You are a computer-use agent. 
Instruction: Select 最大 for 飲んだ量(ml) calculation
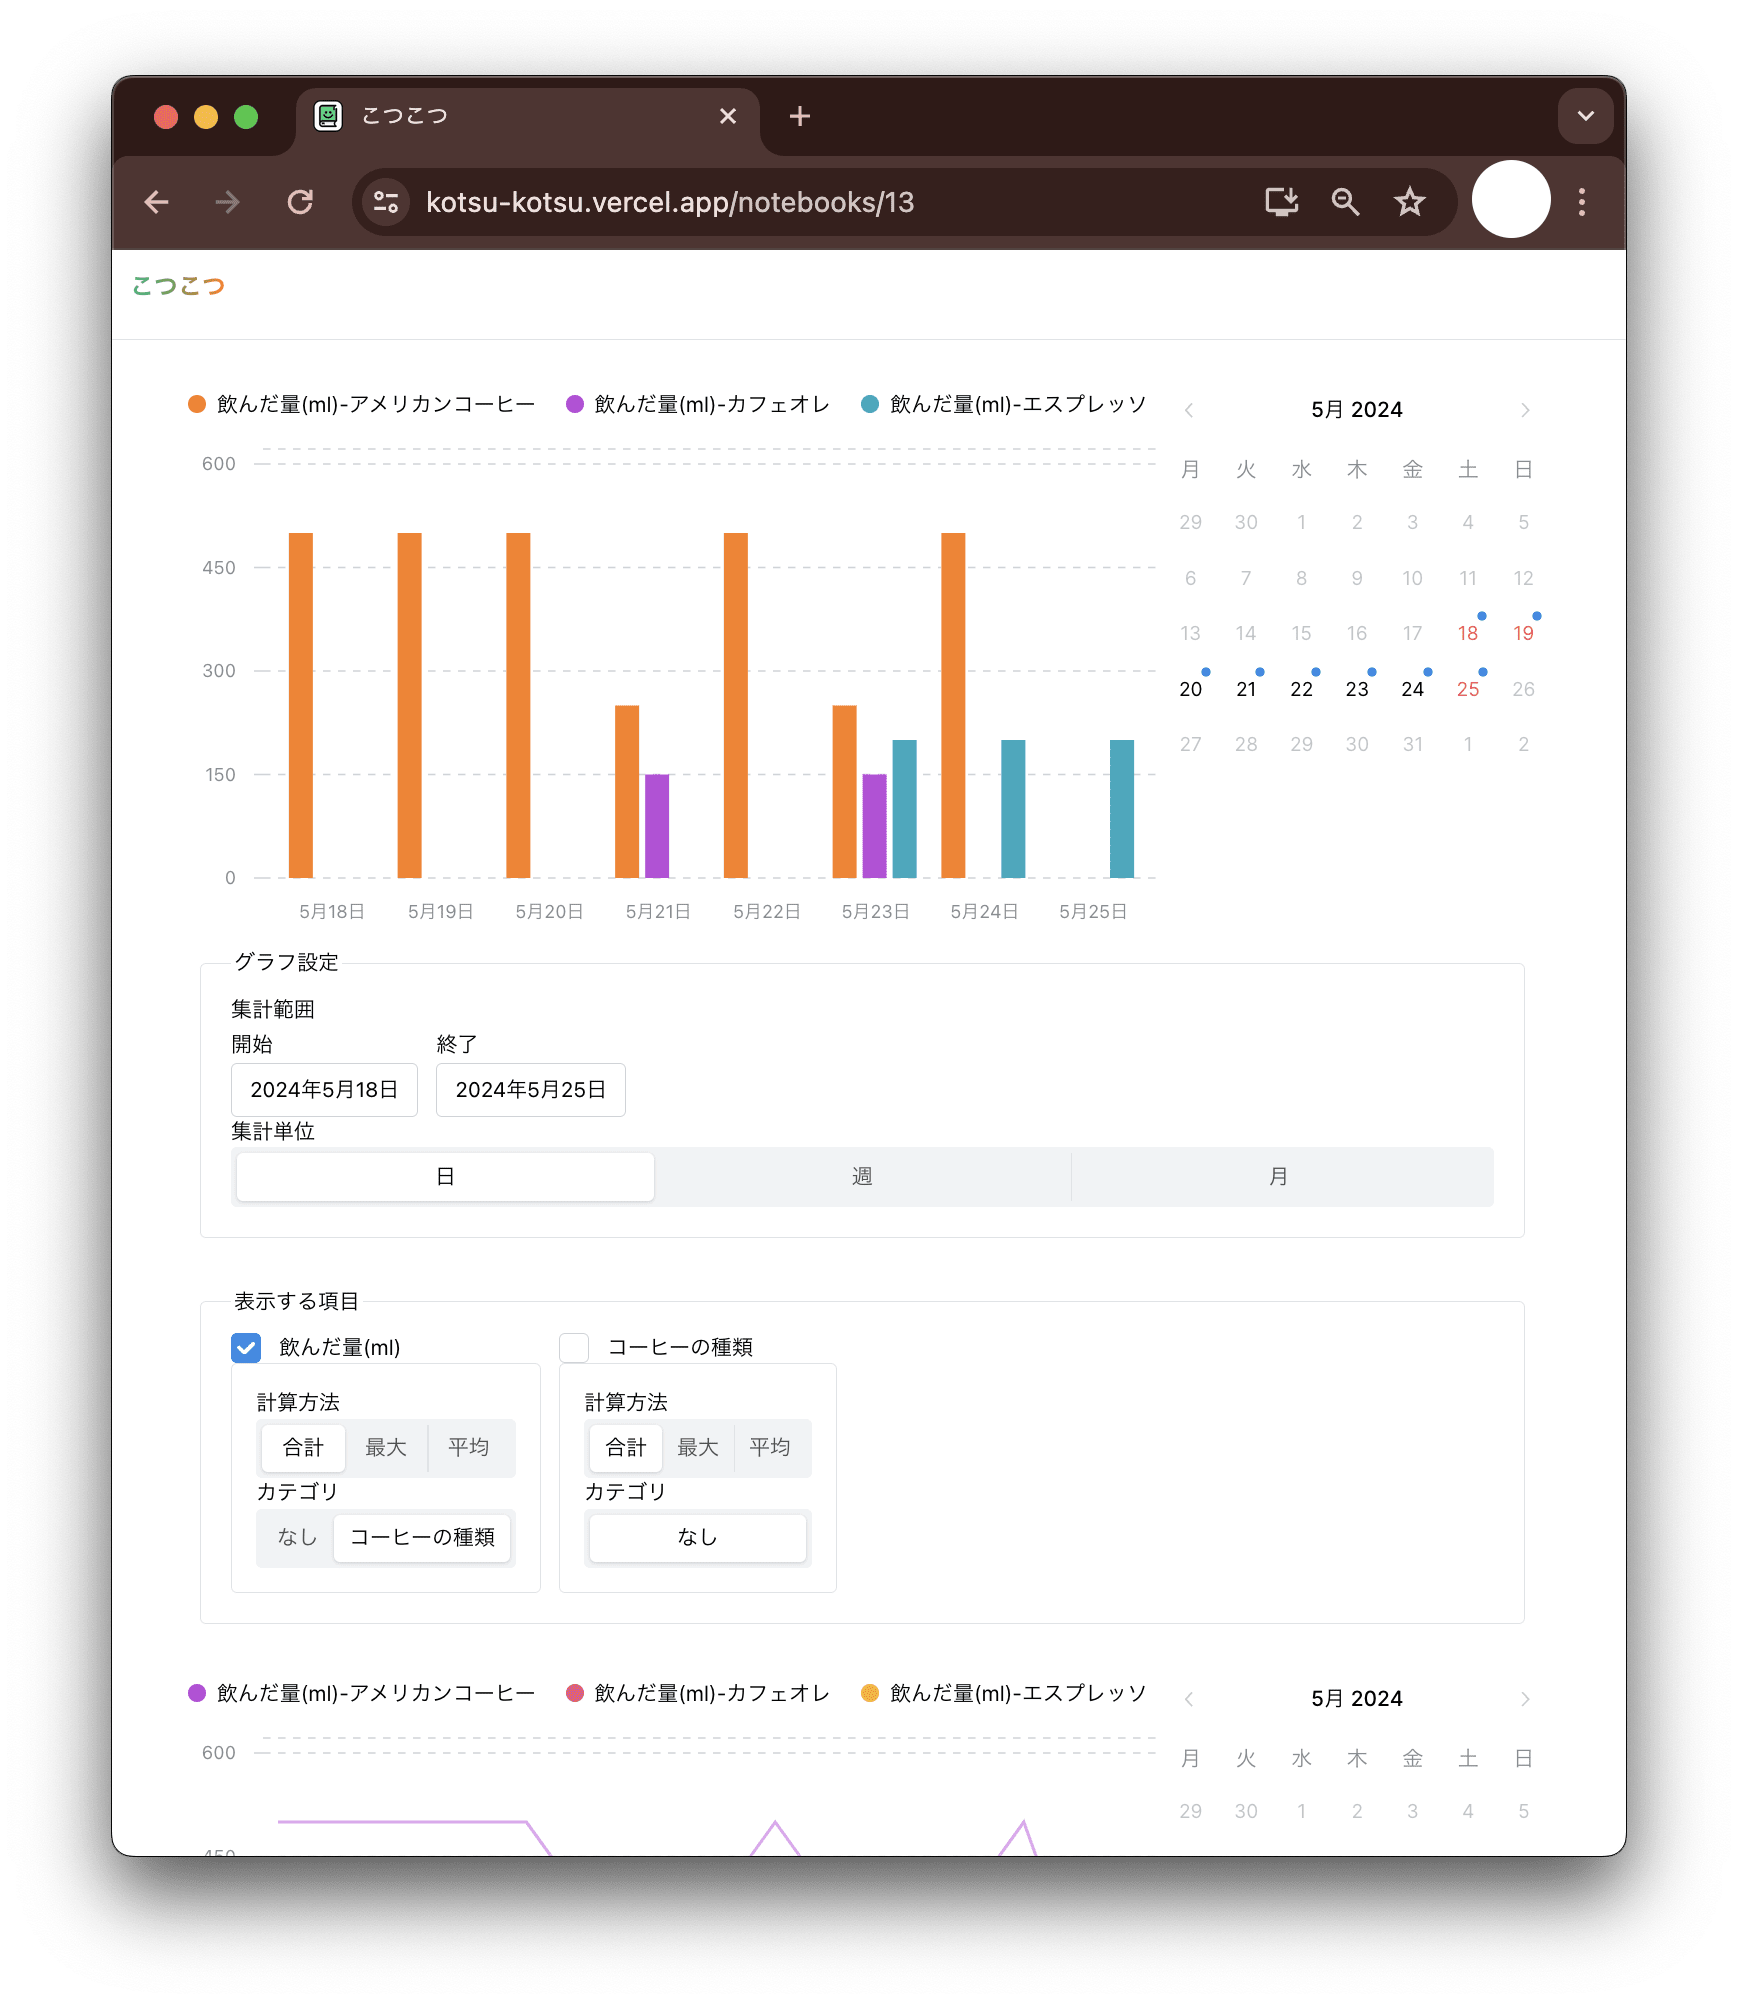point(386,1448)
